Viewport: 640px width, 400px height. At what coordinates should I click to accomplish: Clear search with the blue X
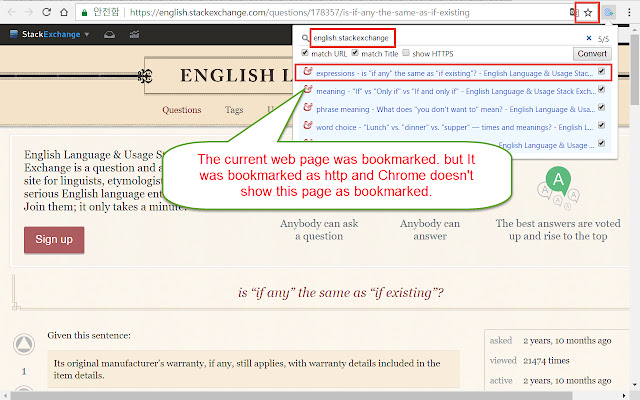pos(589,38)
